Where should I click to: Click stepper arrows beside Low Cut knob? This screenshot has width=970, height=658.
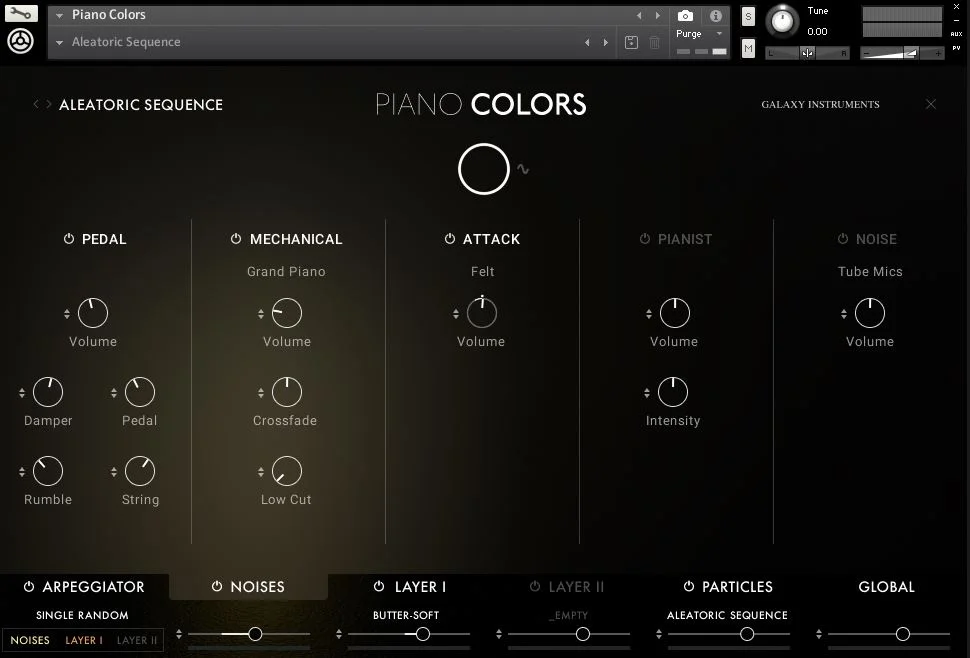pos(261,472)
